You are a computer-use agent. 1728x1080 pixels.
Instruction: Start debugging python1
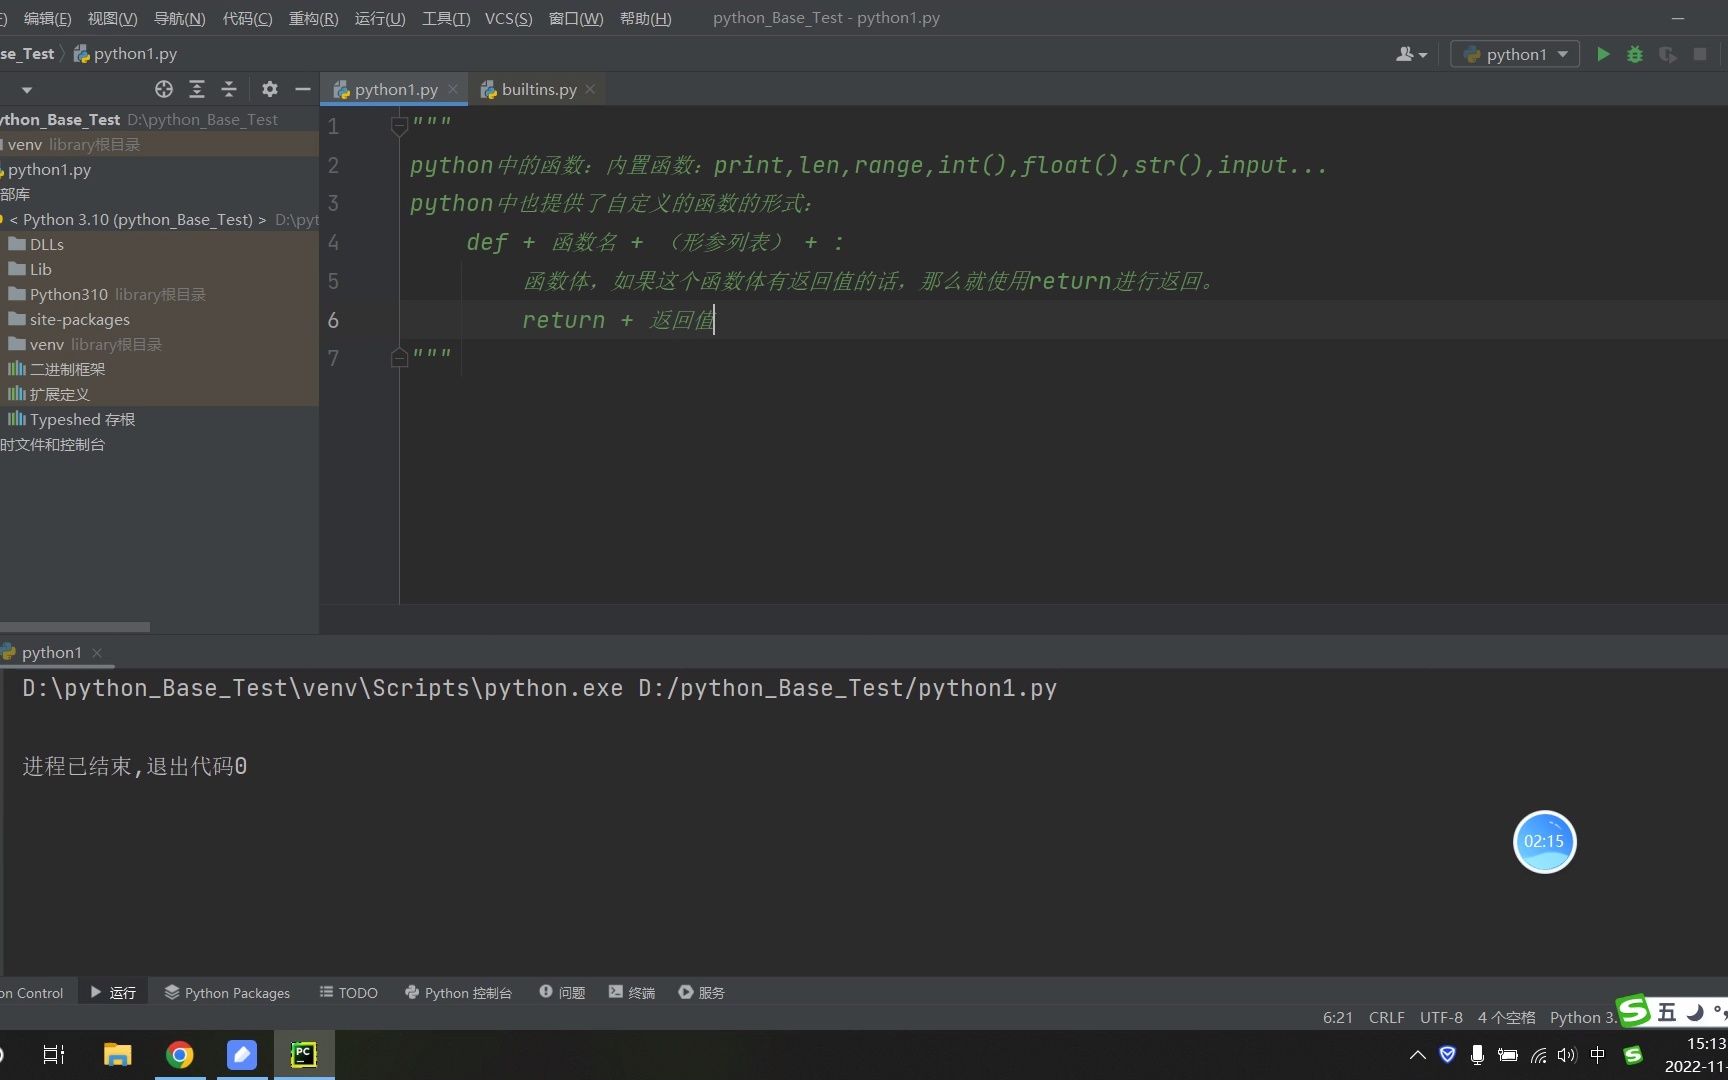pos(1634,54)
